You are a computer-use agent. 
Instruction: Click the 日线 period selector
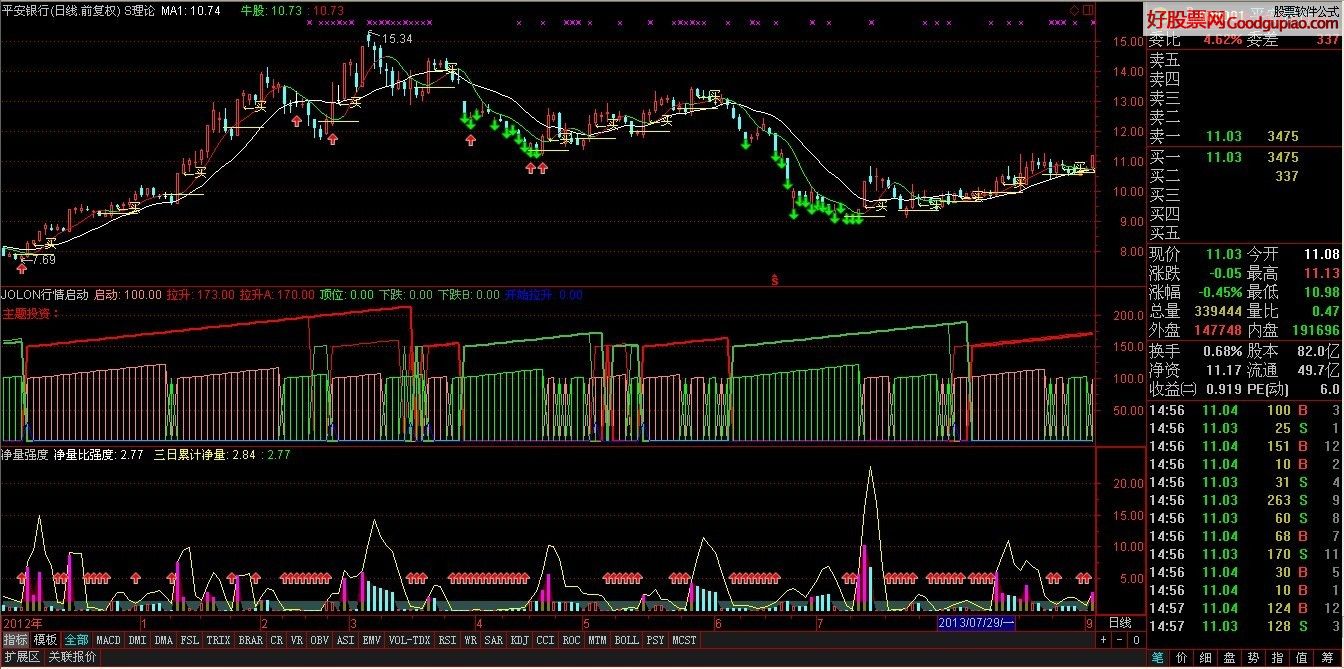pos(1119,622)
